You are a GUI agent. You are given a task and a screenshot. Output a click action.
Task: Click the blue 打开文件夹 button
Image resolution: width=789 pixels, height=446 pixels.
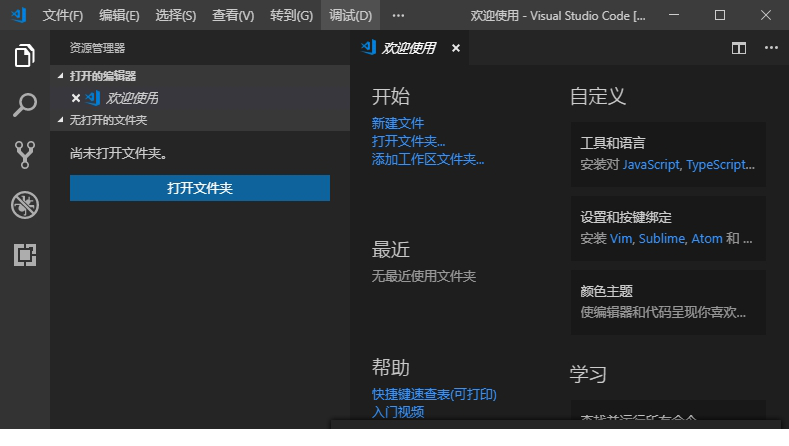(200, 188)
